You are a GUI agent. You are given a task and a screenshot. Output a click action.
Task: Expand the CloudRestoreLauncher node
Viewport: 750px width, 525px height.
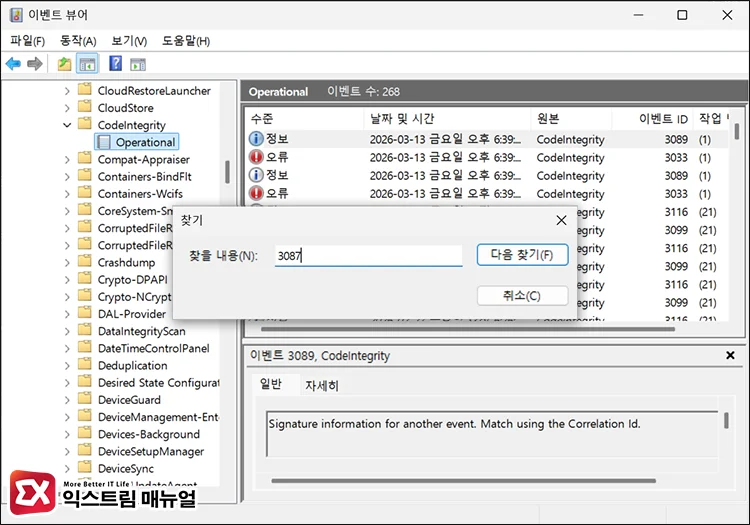(67, 91)
